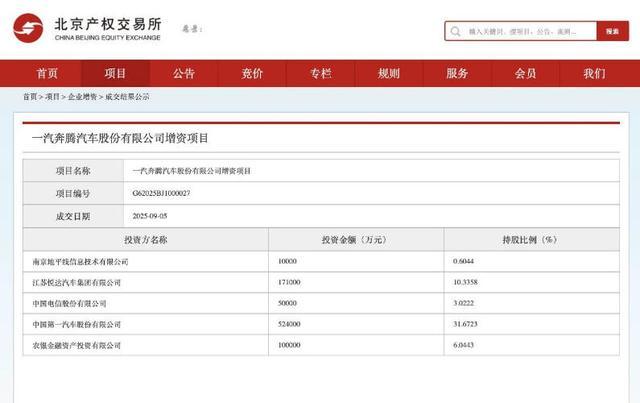Open the 项目 navigation tab
Viewport: 640px width, 403px height.
[x=116, y=73]
